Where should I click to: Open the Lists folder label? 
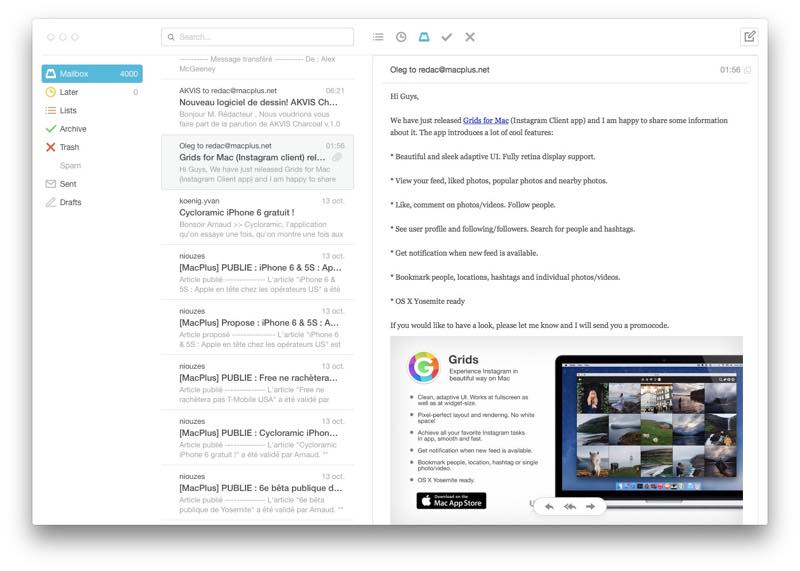68,110
